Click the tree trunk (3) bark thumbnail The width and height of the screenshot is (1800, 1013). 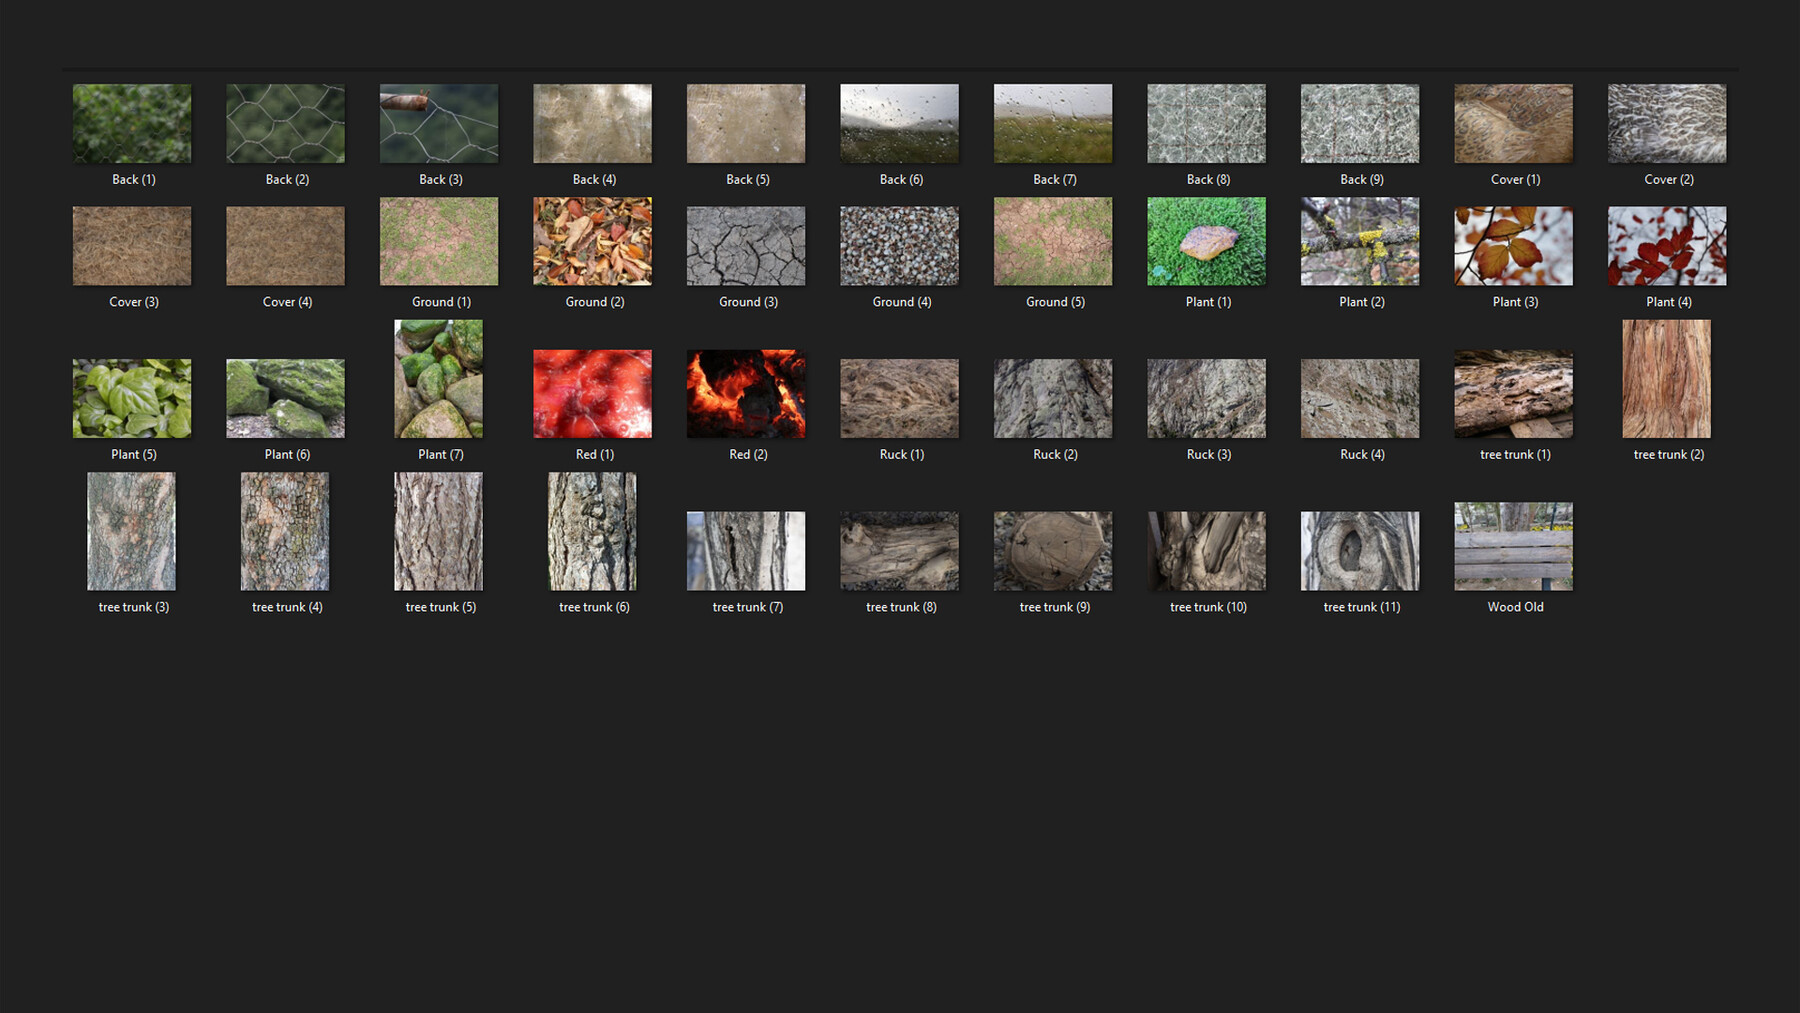pos(132,531)
